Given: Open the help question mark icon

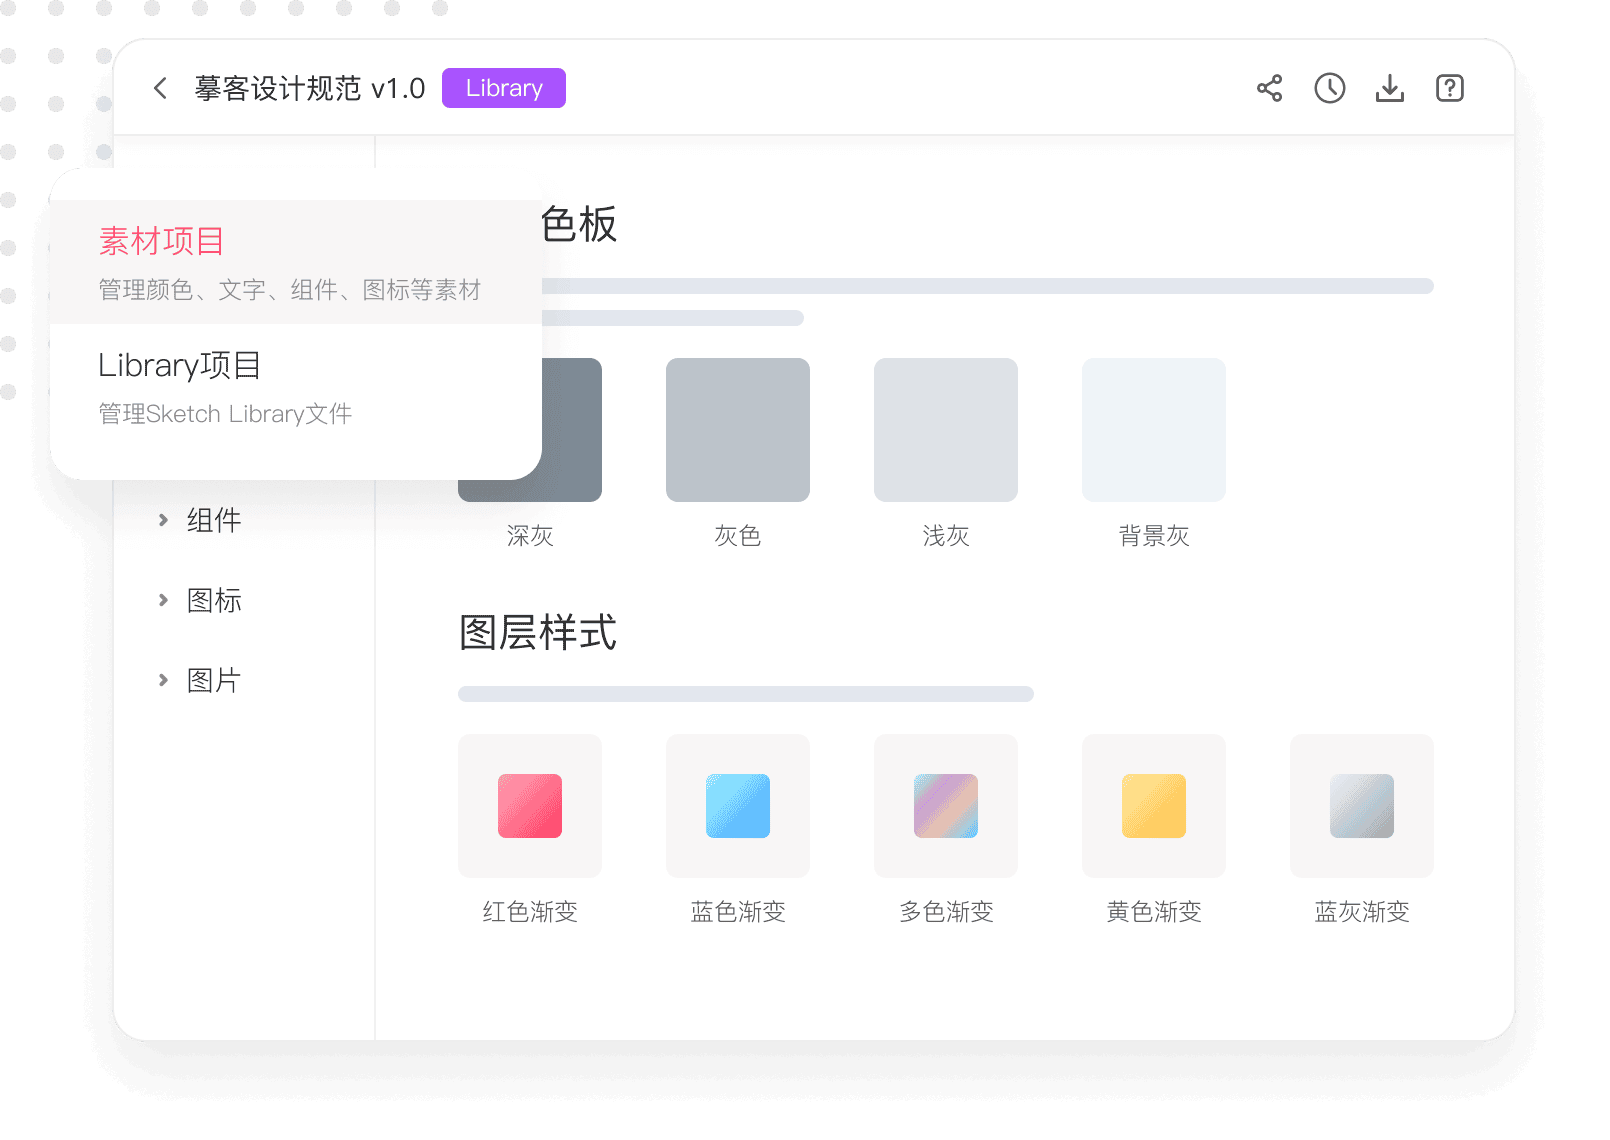Looking at the screenshot, I should tap(1449, 88).
